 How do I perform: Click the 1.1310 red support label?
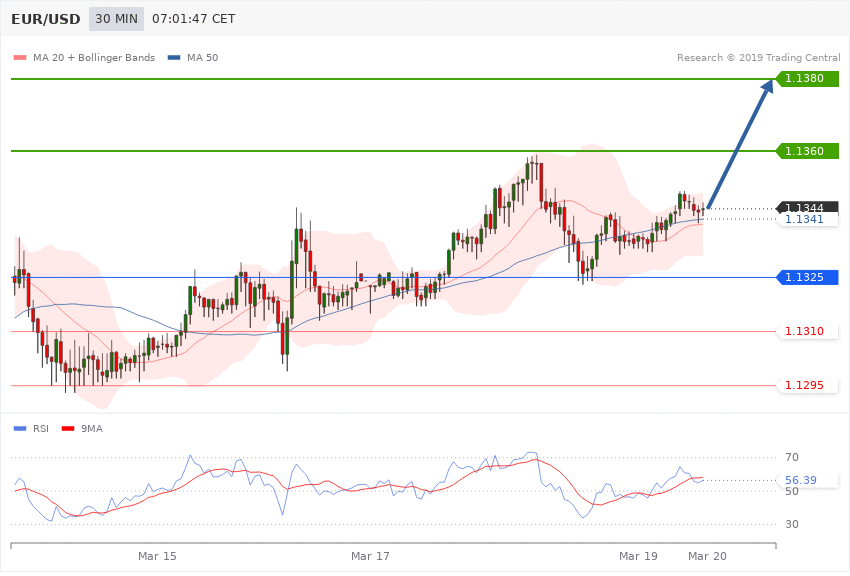click(x=808, y=331)
